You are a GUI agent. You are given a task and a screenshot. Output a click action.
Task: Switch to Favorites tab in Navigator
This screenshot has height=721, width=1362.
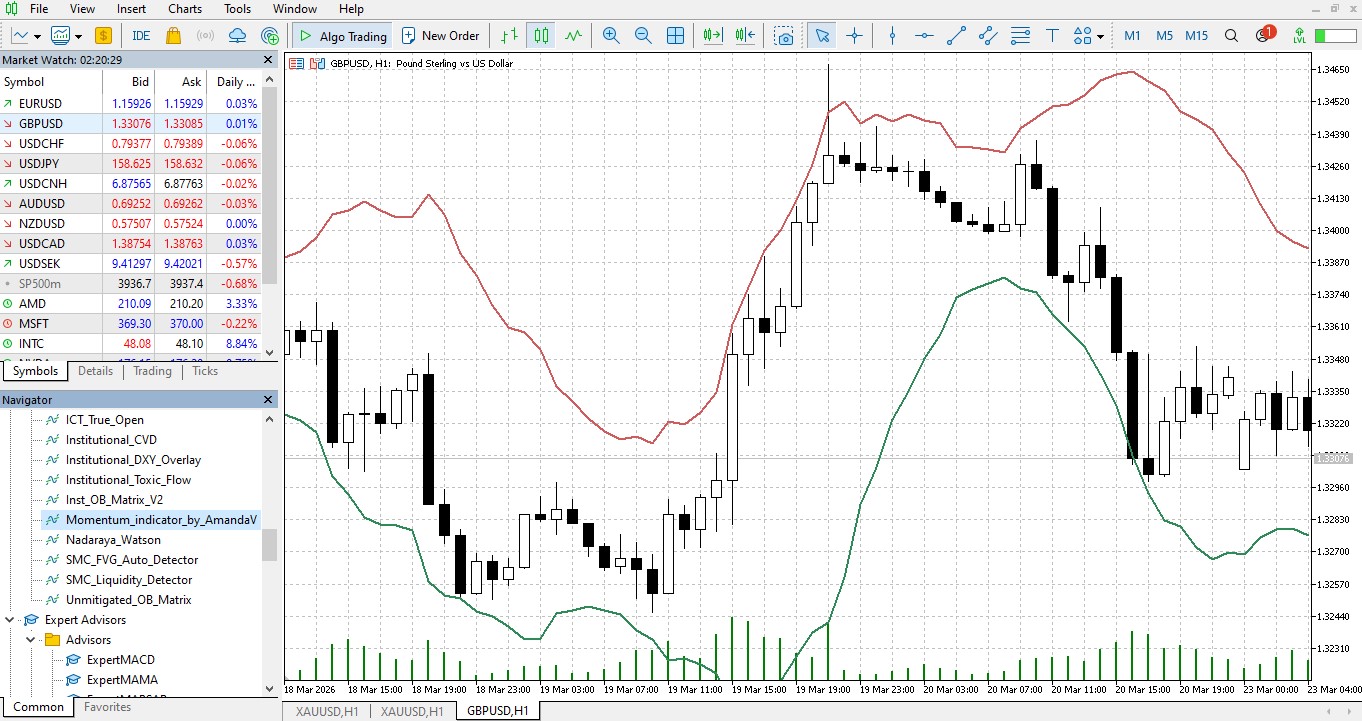coord(107,707)
